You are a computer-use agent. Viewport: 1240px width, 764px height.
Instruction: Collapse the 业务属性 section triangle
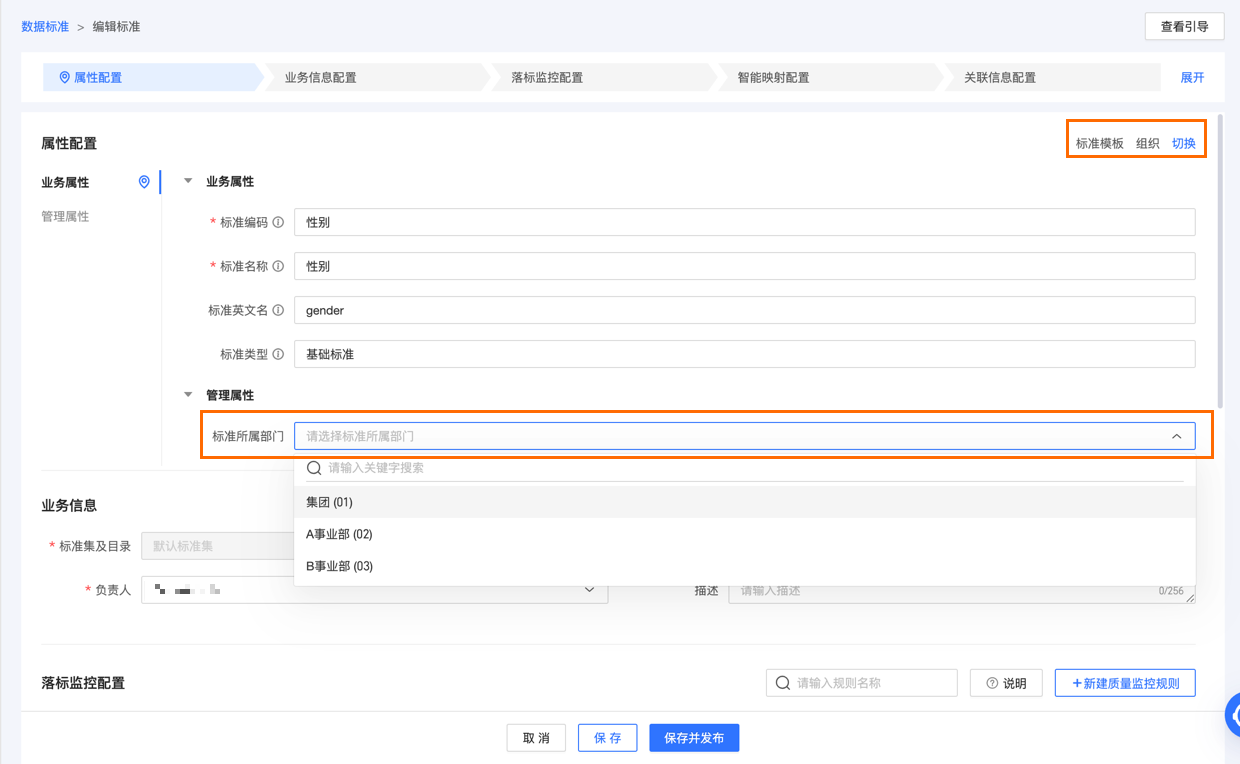point(188,181)
